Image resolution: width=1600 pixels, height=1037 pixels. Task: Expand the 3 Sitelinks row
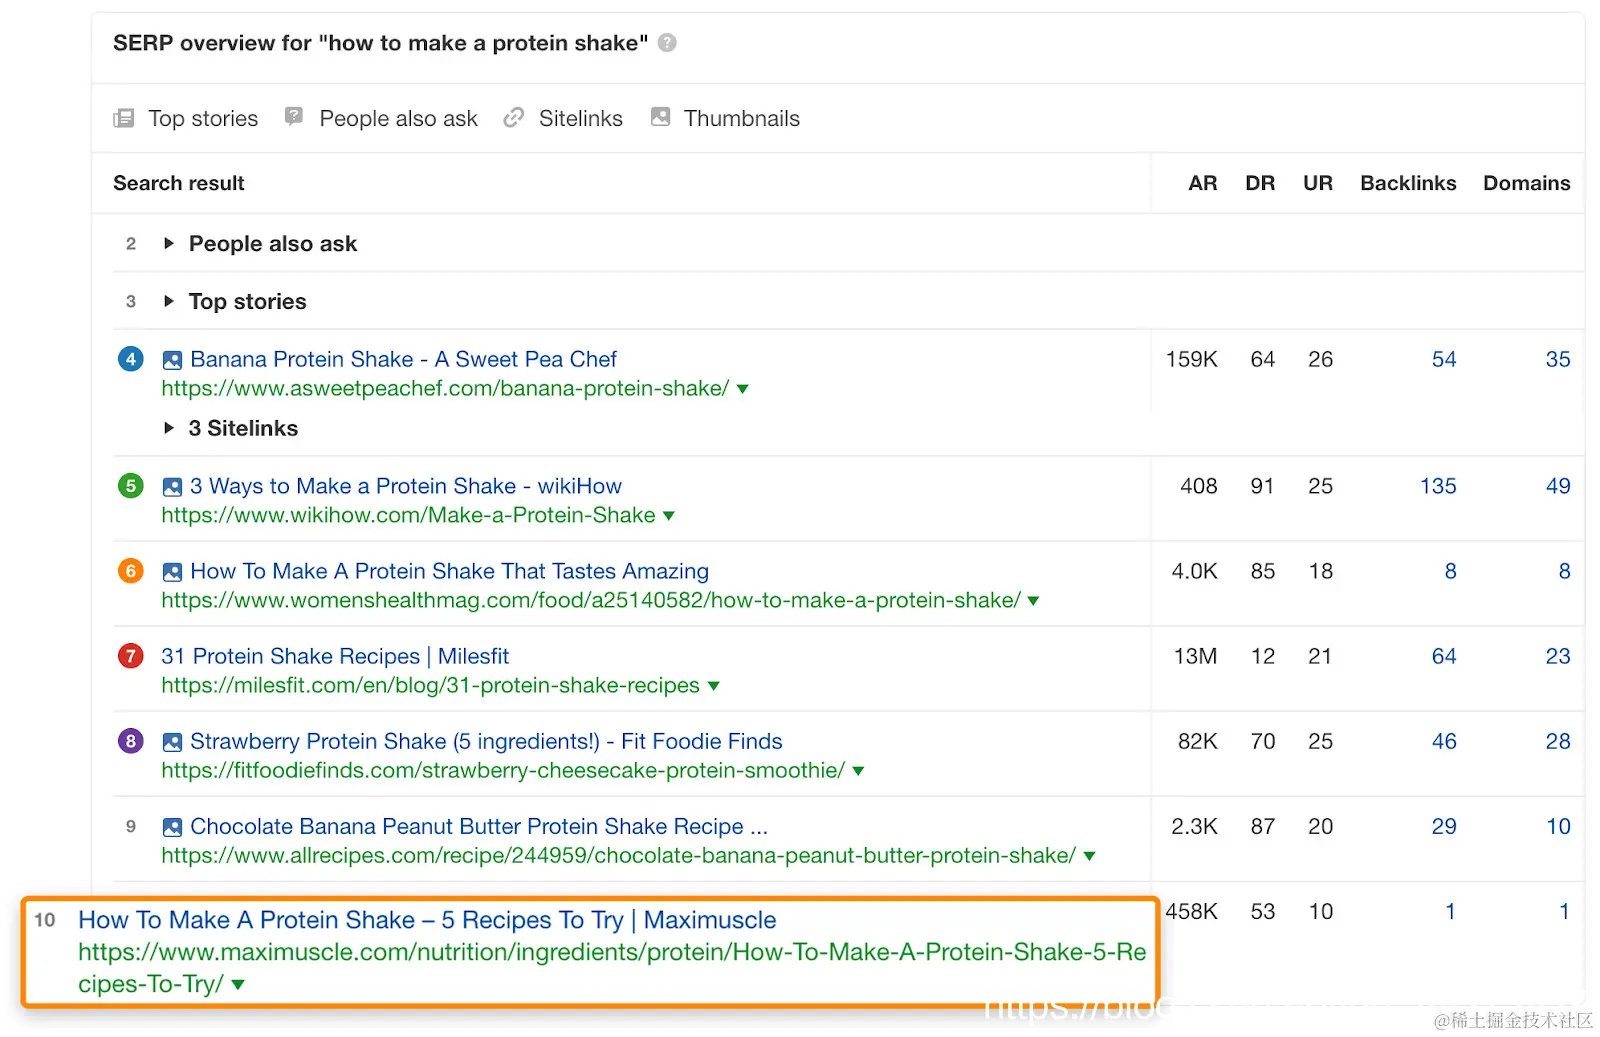pyautogui.click(x=169, y=428)
